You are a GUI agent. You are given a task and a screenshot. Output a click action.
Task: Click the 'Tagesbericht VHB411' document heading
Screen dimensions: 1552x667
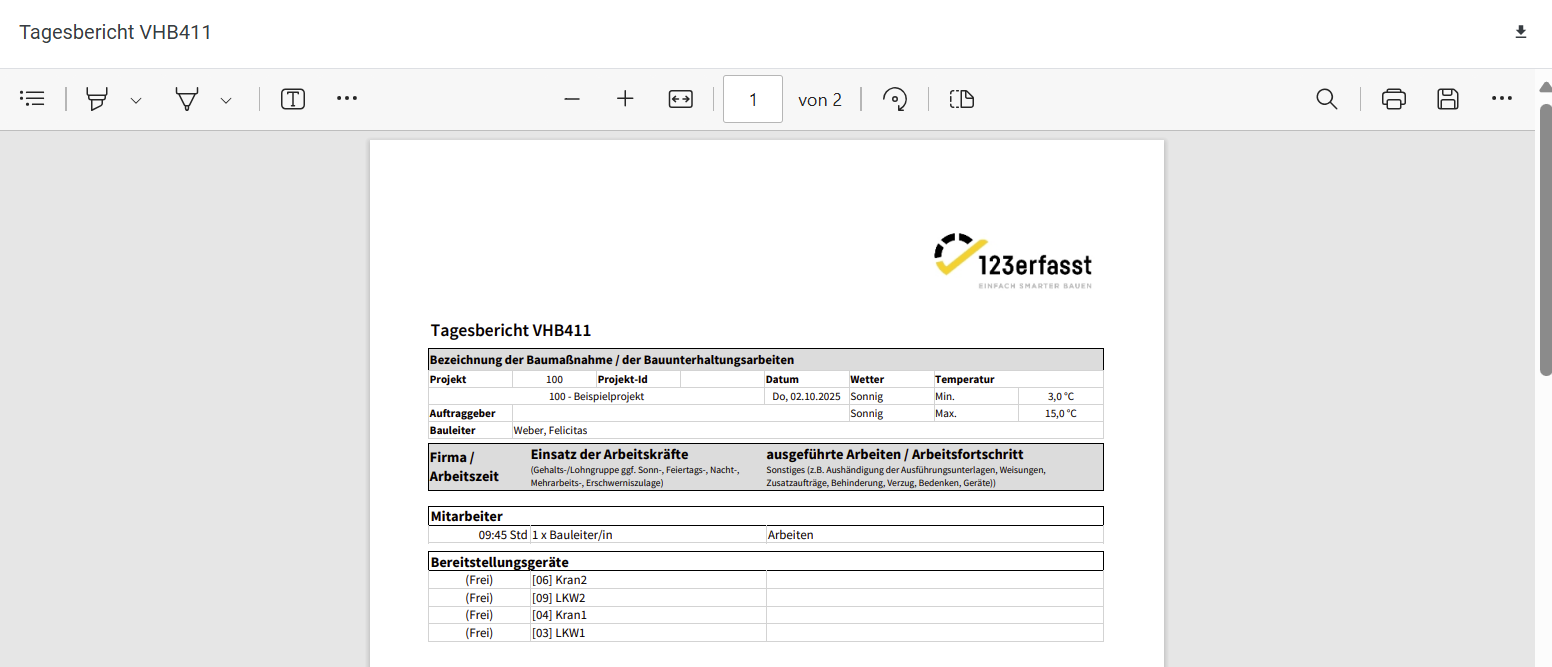[x=511, y=330]
